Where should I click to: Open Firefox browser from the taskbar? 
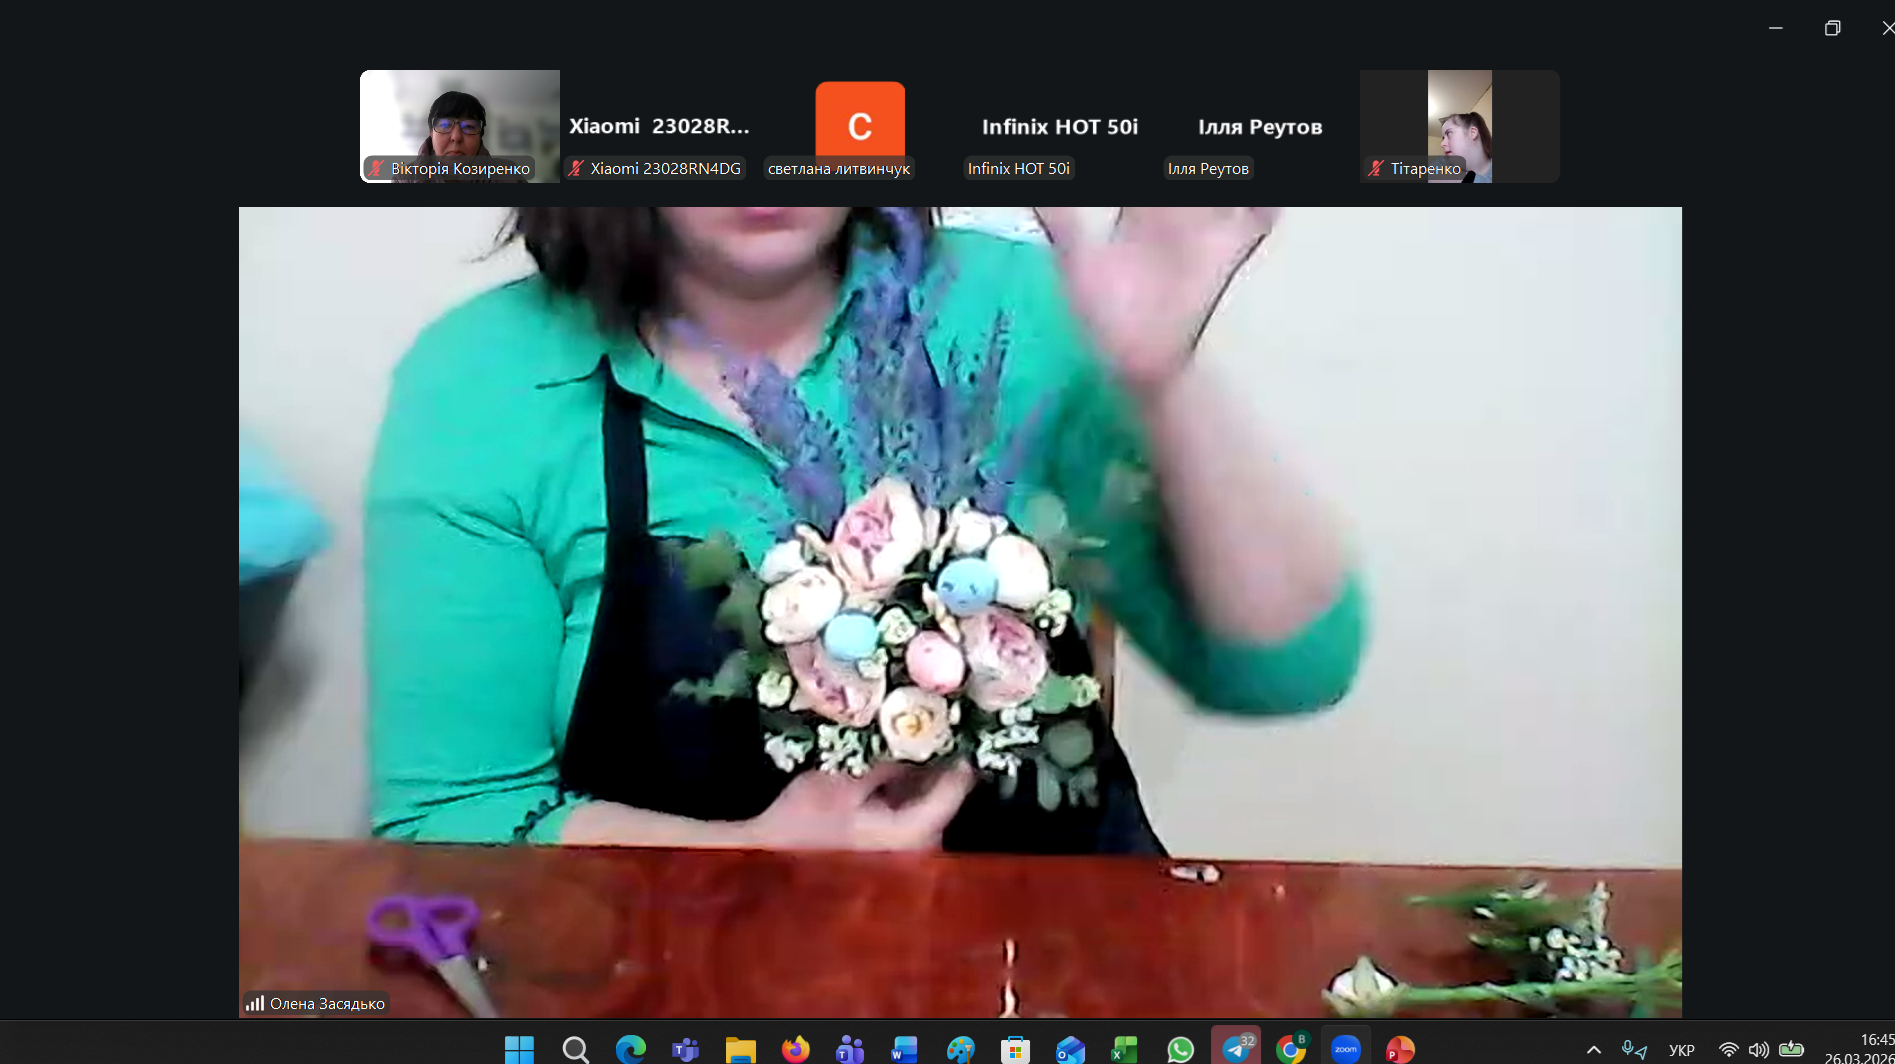pyautogui.click(x=795, y=1049)
